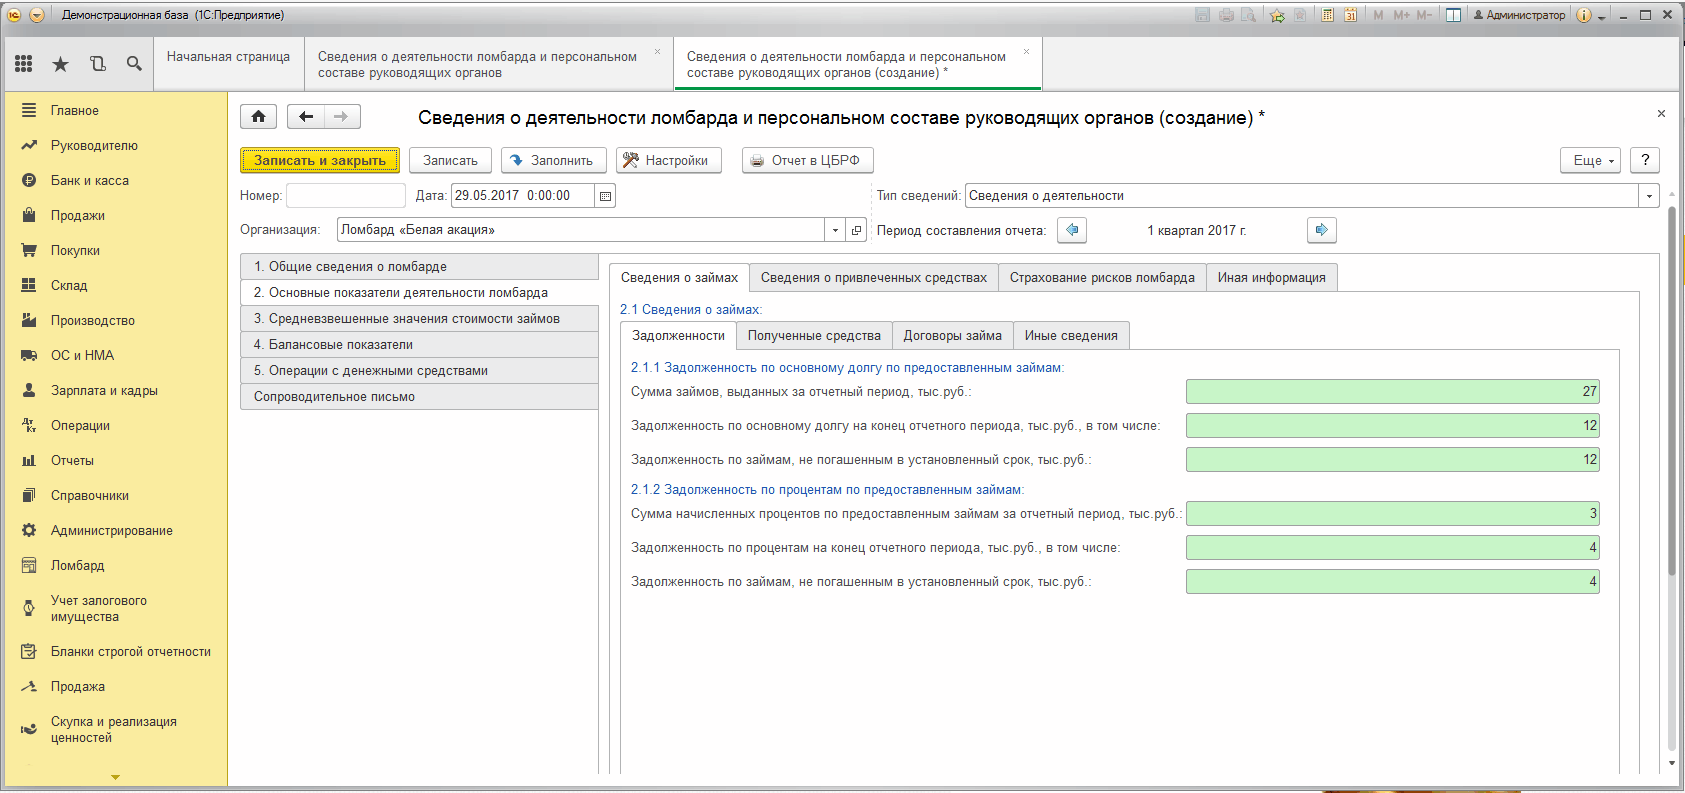Screen dimensions: 1685x793
Task: Open the favorites star panel
Action: (60, 64)
